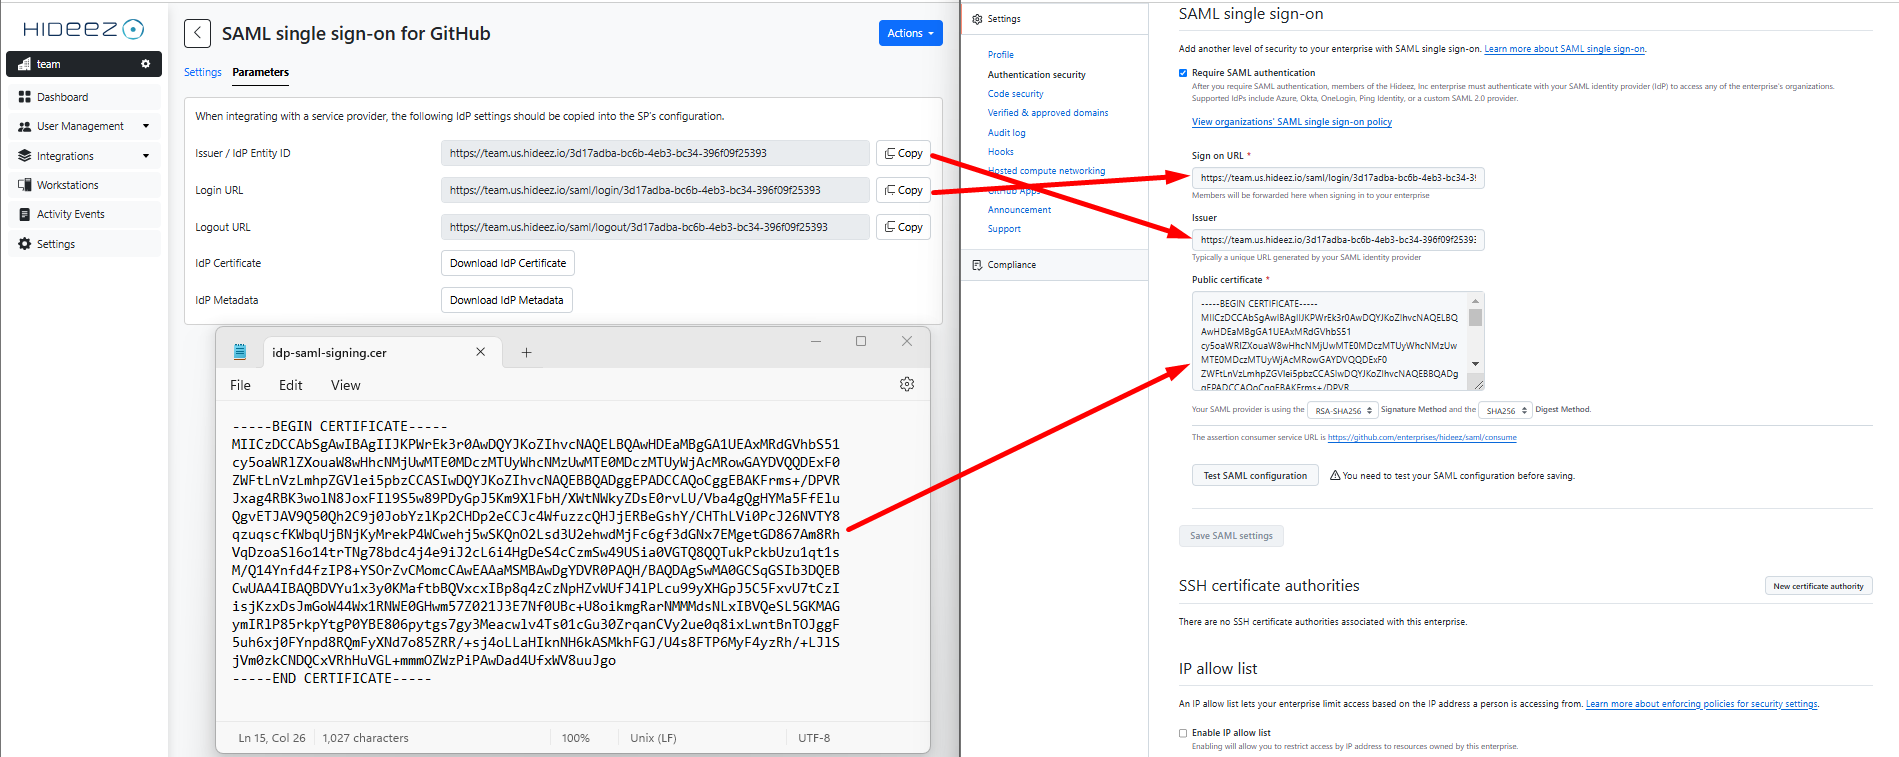This screenshot has width=1899, height=757.
Task: Click the back arrow icon beside page title
Action: (x=197, y=34)
